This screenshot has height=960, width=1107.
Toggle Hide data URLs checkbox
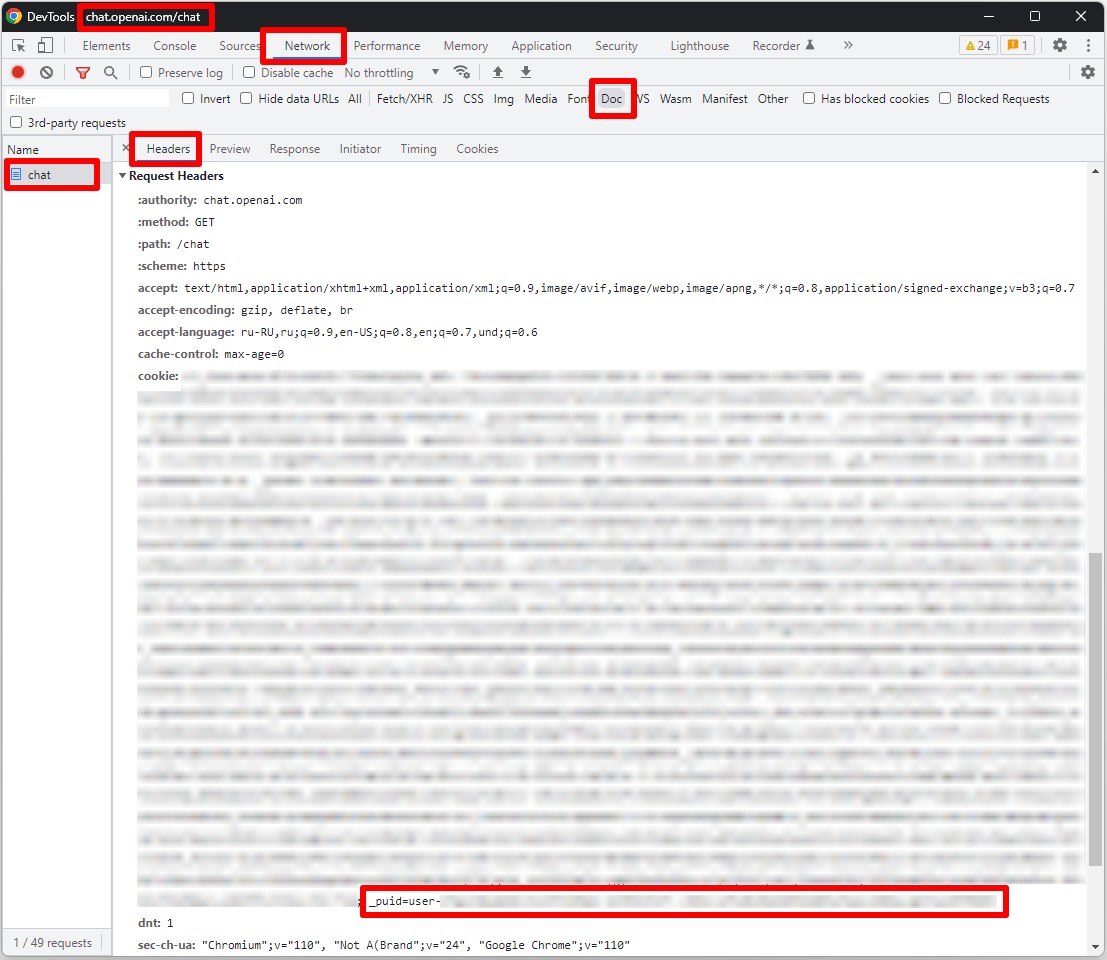246,98
